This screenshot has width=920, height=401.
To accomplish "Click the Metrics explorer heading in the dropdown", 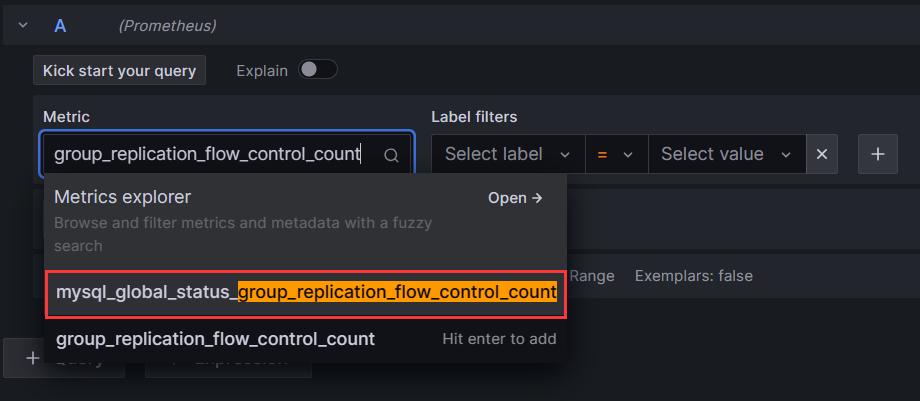I will (122, 197).
